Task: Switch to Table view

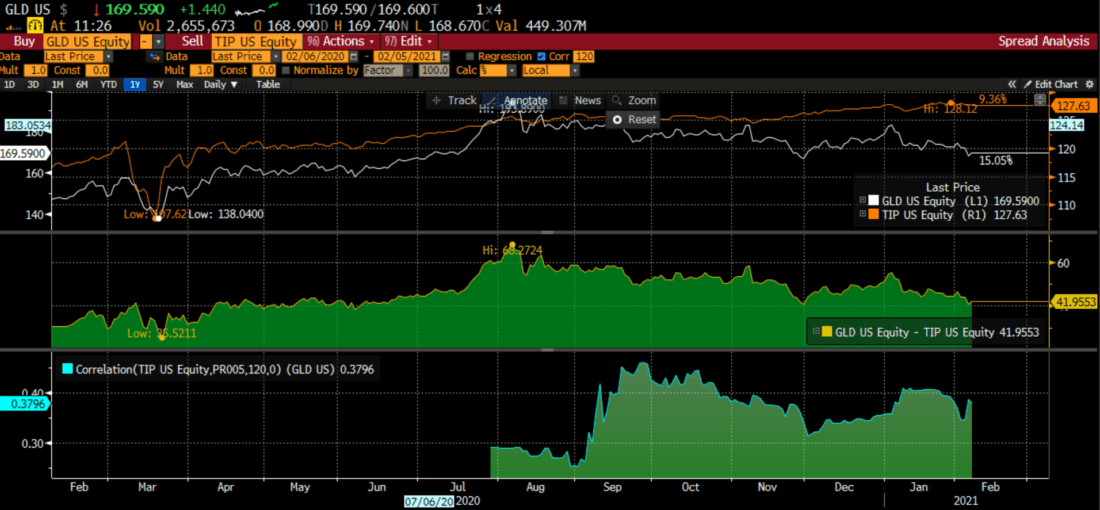Action: pos(268,84)
